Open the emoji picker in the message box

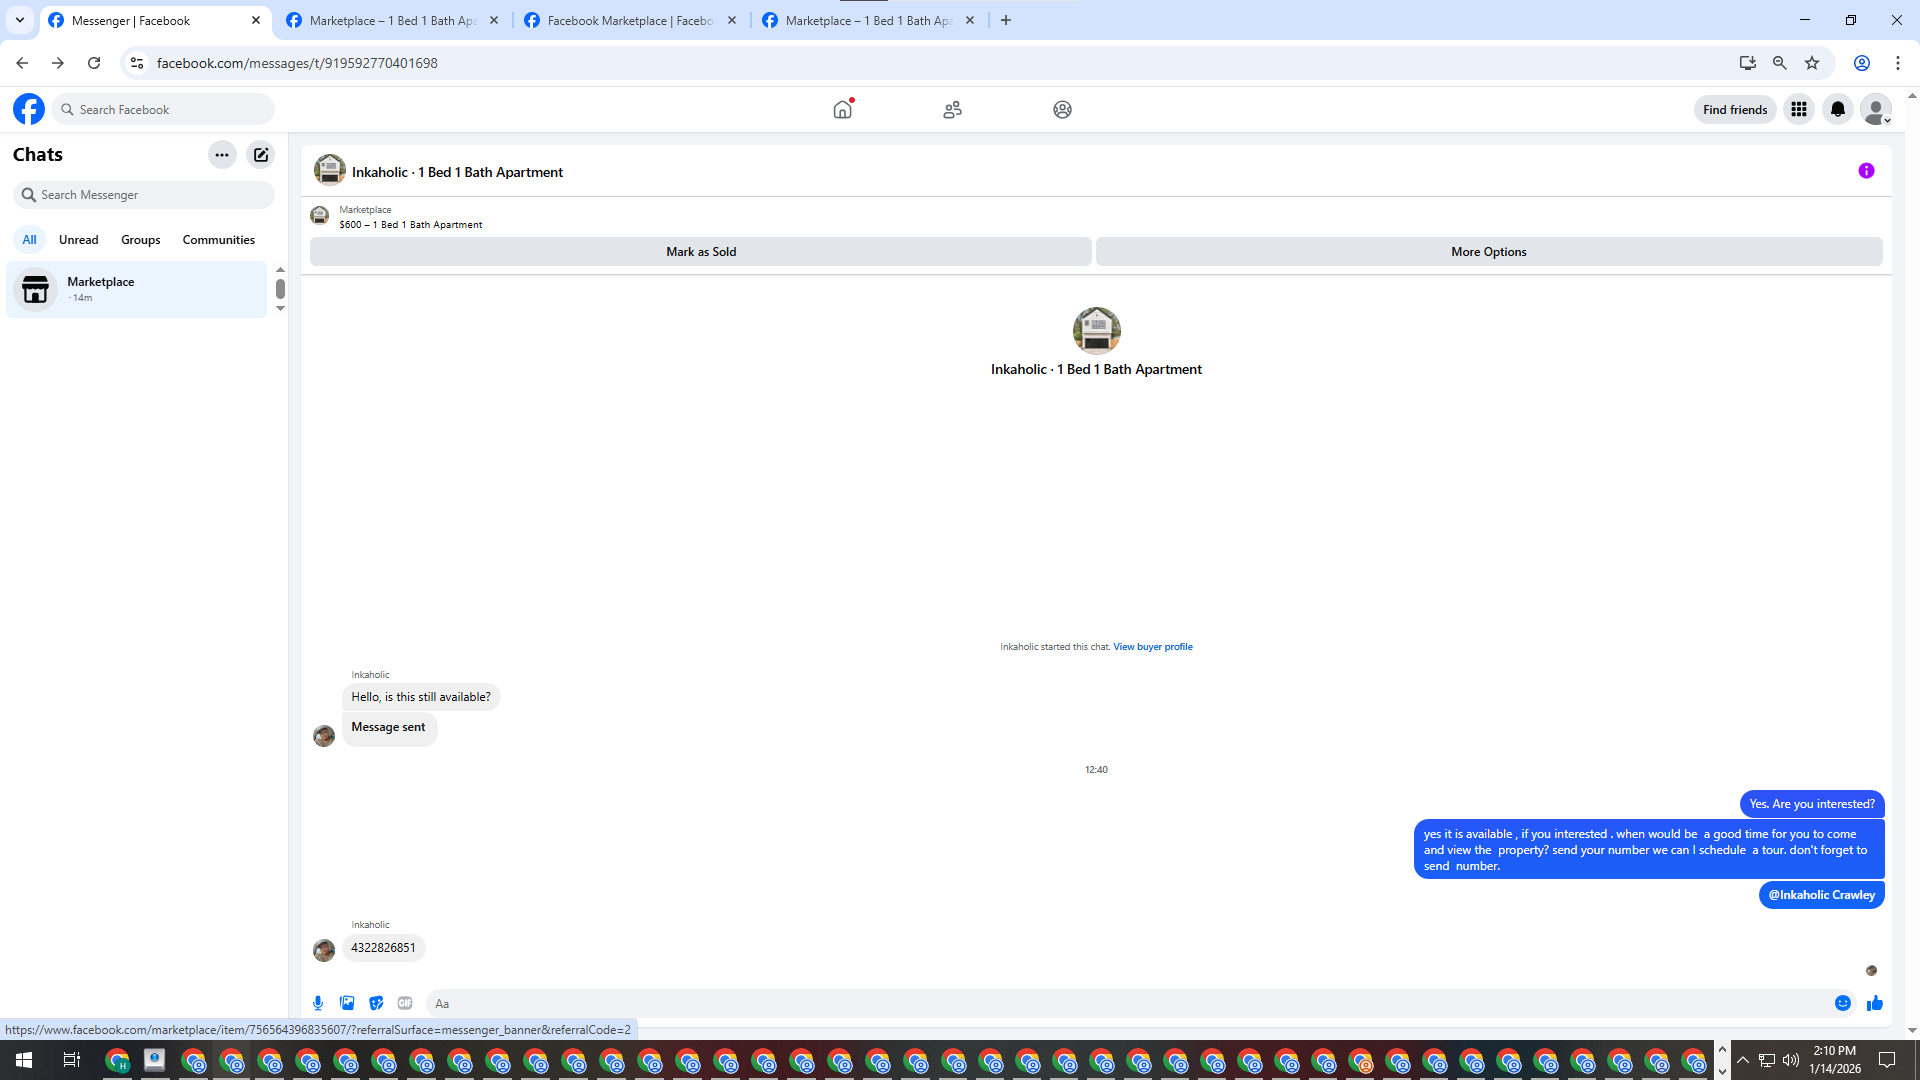[x=1842, y=1003]
